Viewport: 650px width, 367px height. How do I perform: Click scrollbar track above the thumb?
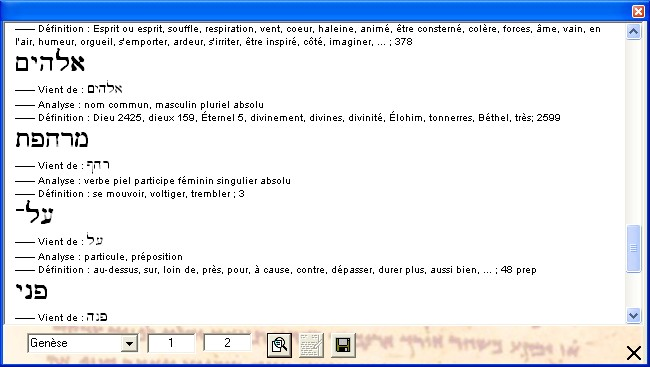click(633, 132)
